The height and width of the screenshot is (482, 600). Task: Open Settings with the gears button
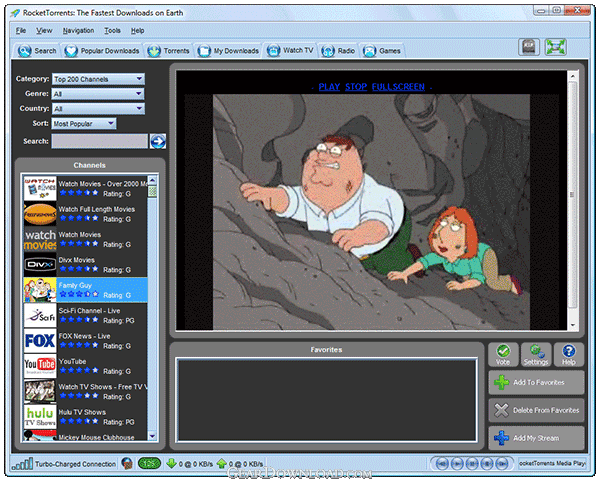tap(536, 355)
